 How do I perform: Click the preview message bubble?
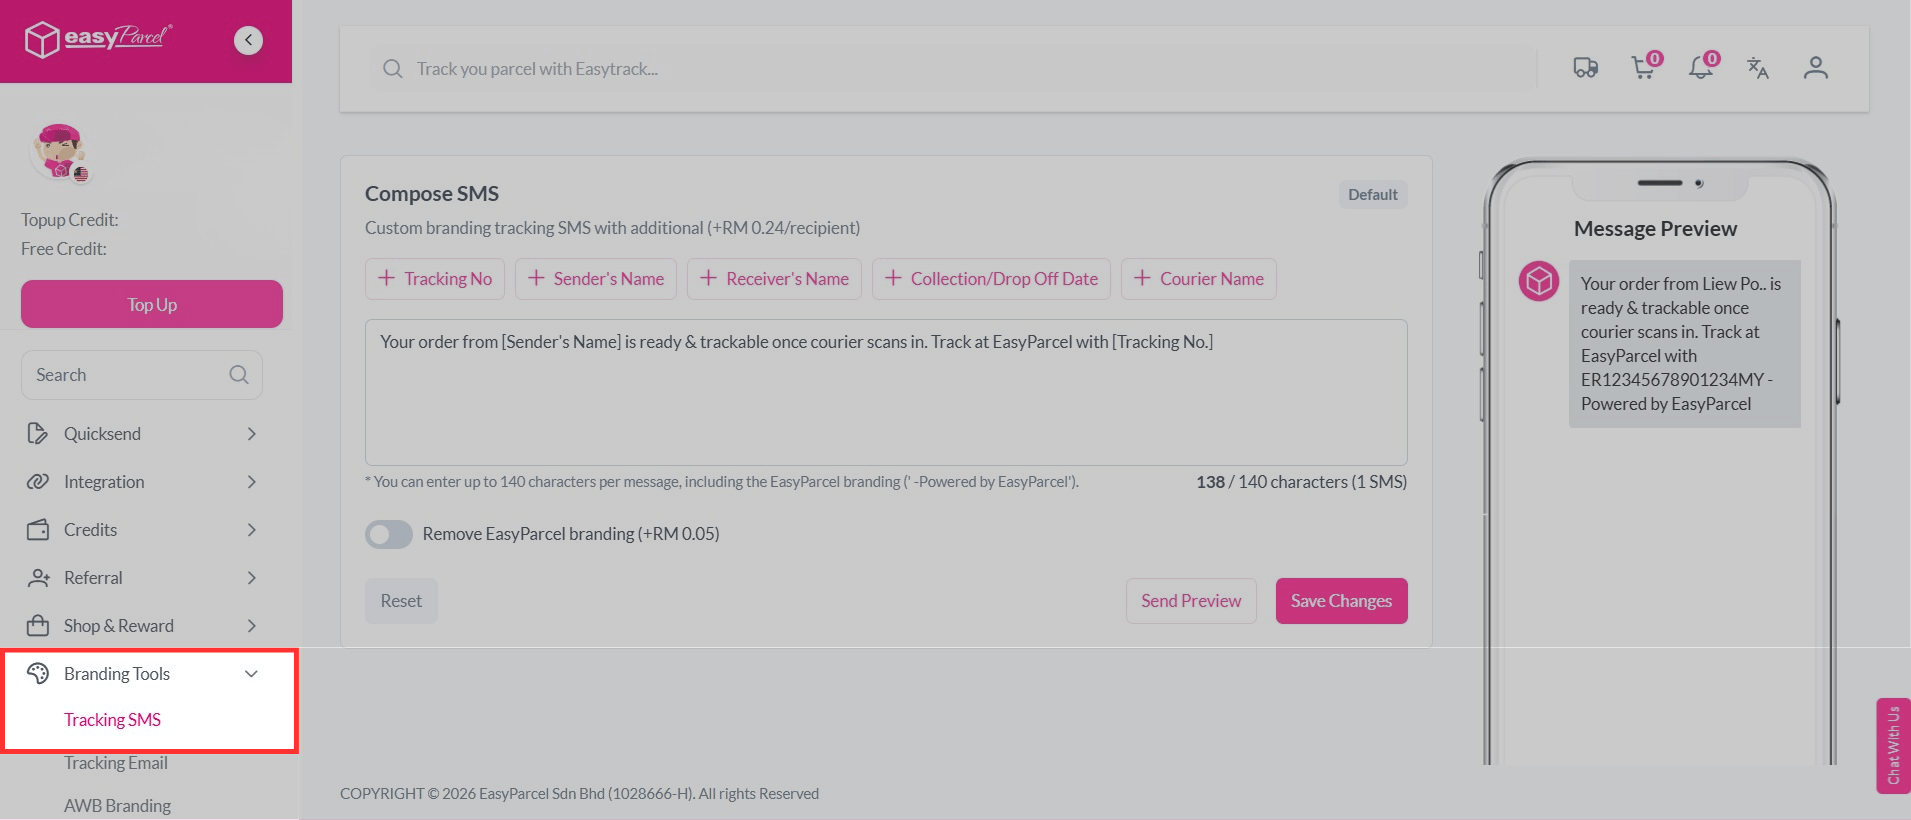tap(1685, 344)
